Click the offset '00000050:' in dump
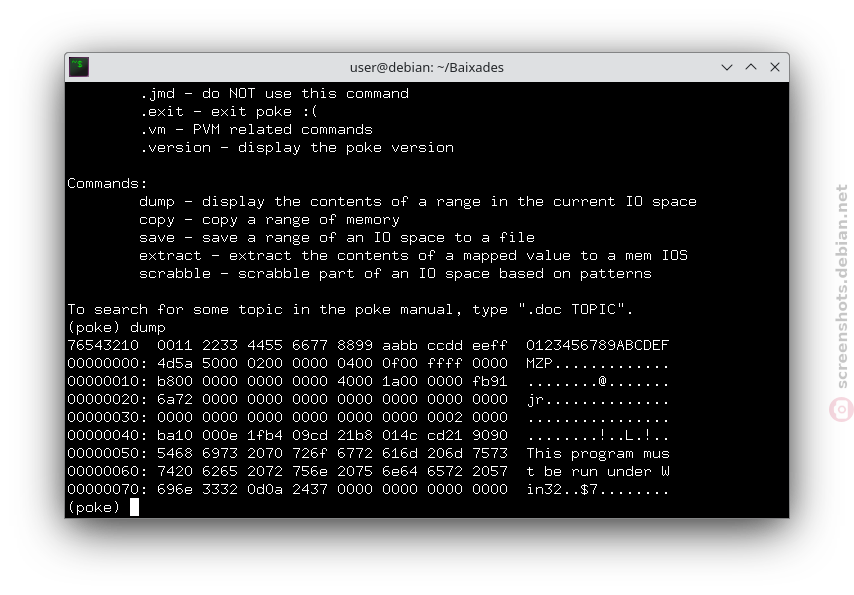The width and height of the screenshot is (854, 595). 107,453
